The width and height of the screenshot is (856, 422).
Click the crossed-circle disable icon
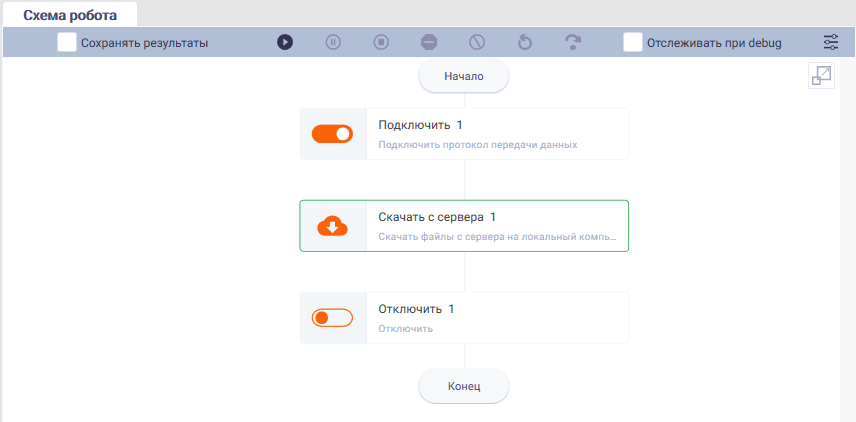coord(477,42)
